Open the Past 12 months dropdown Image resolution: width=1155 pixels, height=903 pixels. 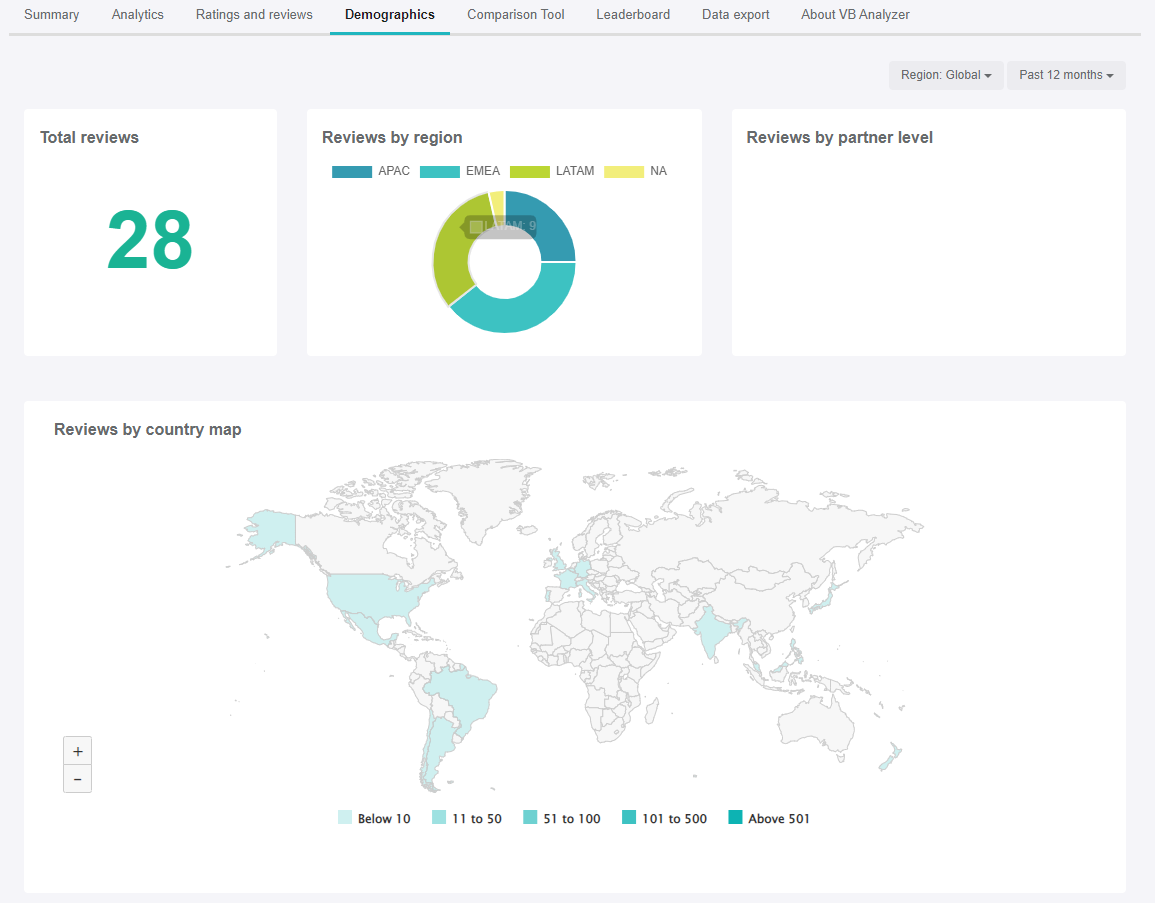1065,75
